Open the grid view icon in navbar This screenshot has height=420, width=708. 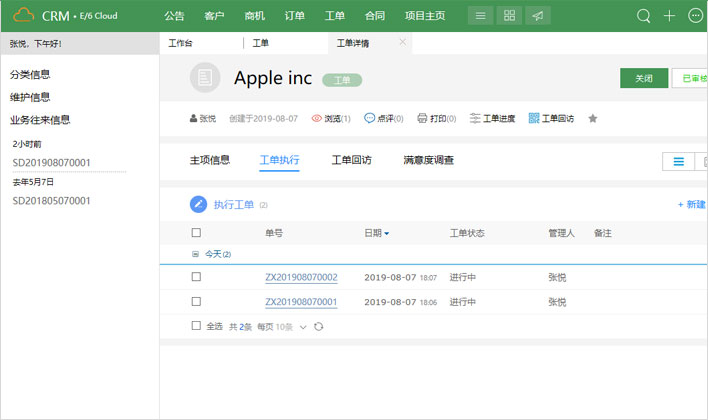510,16
